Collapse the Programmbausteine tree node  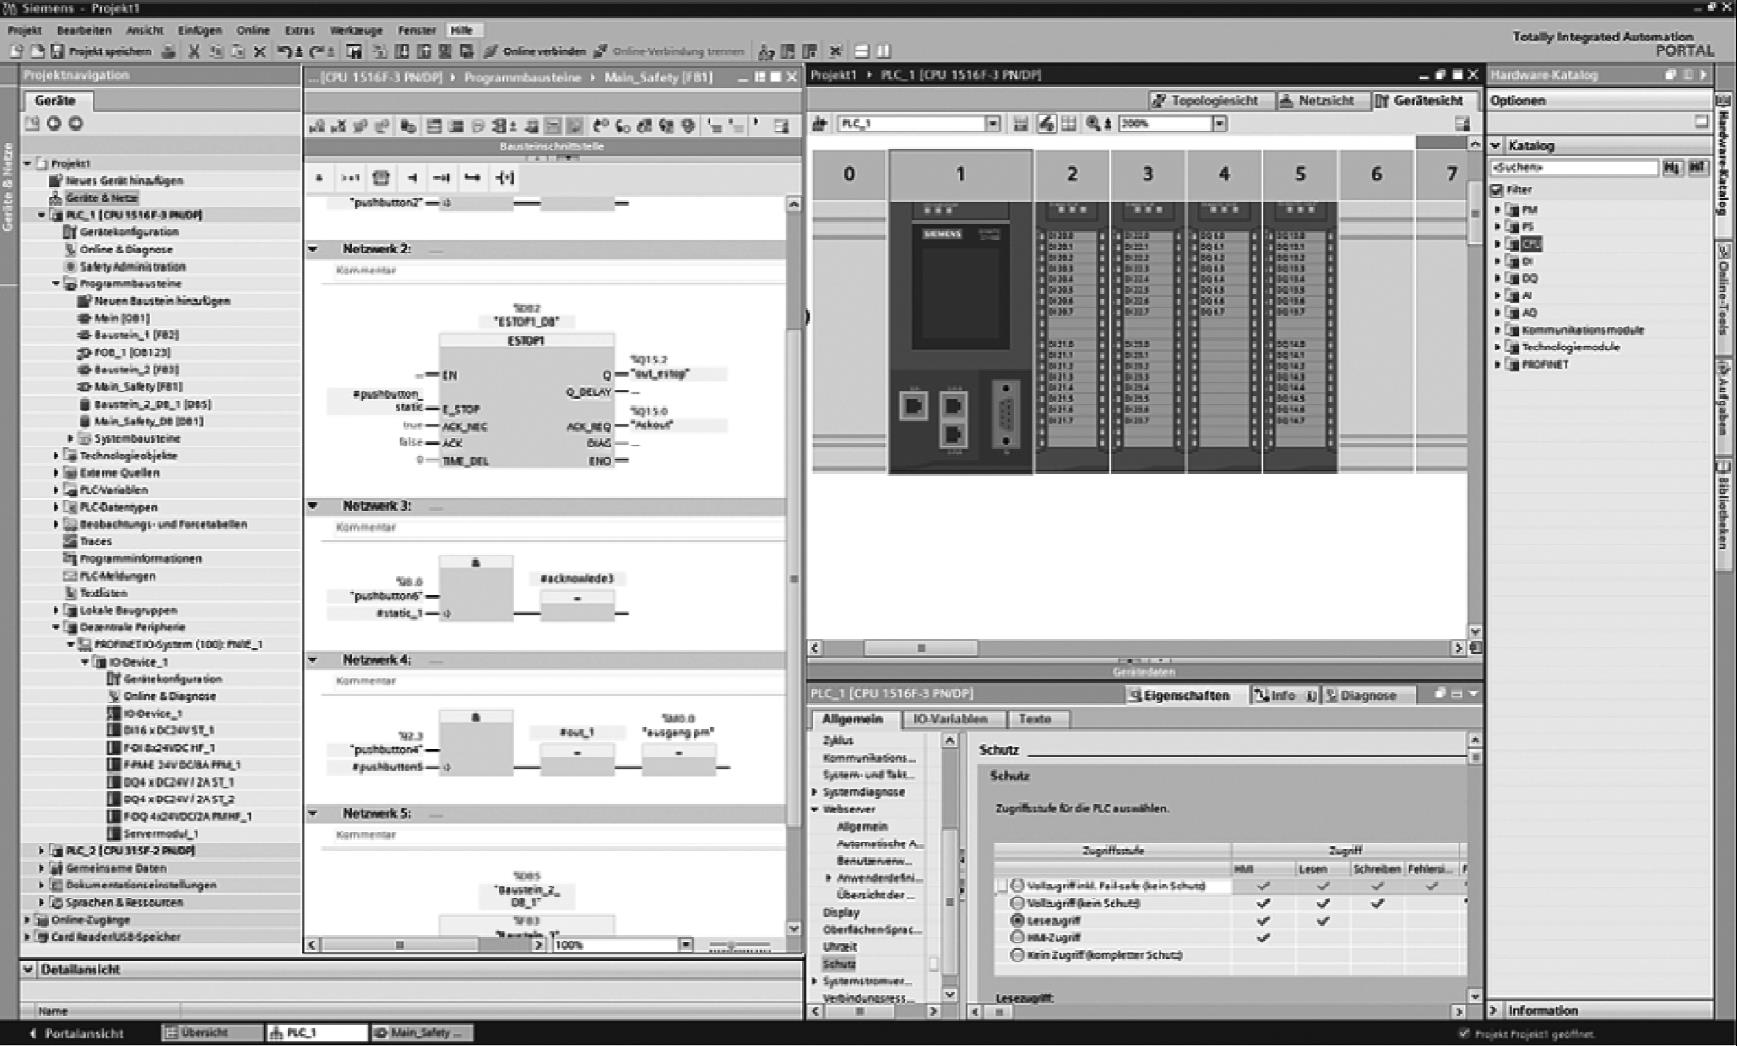[x=56, y=284]
